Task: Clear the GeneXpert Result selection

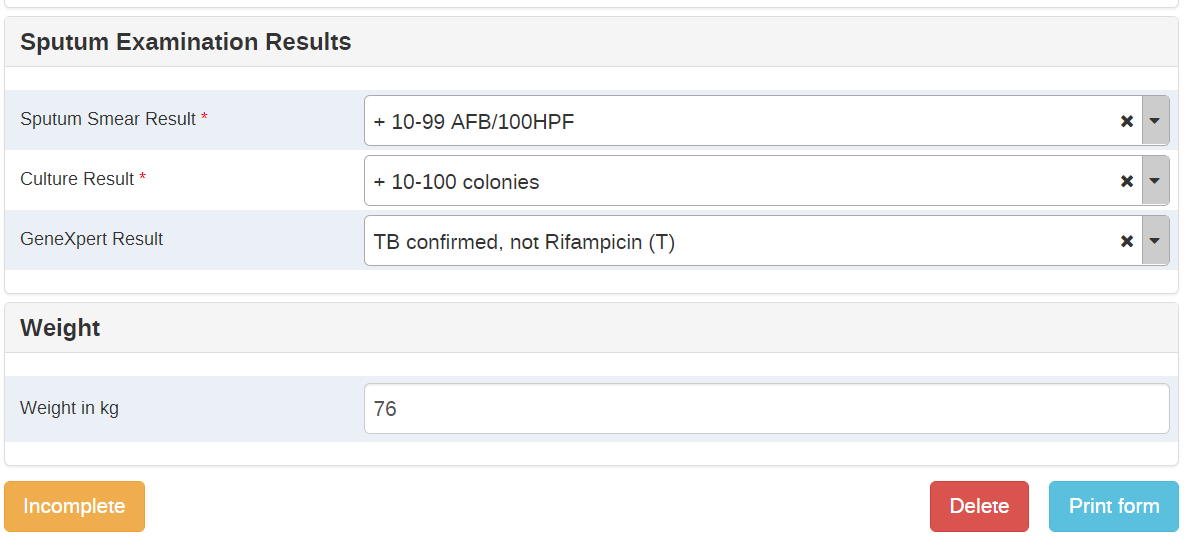Action: pyautogui.click(x=1127, y=241)
